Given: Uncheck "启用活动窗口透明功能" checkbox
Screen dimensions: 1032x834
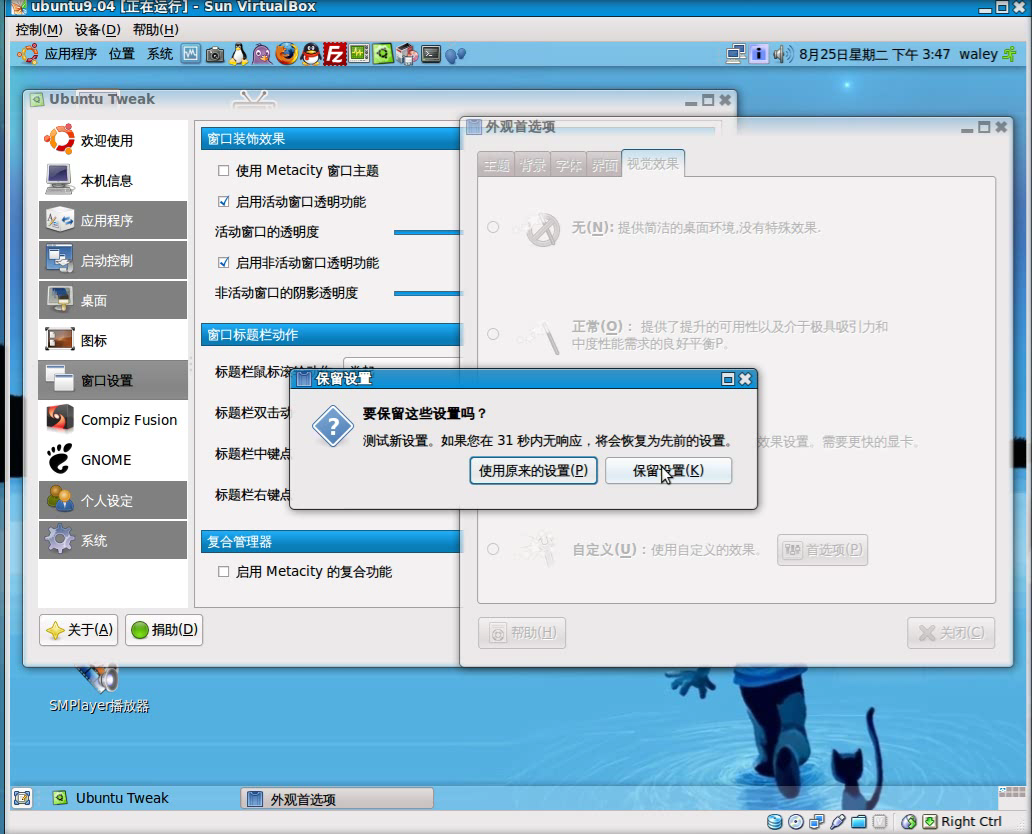Looking at the screenshot, I should click(x=224, y=201).
